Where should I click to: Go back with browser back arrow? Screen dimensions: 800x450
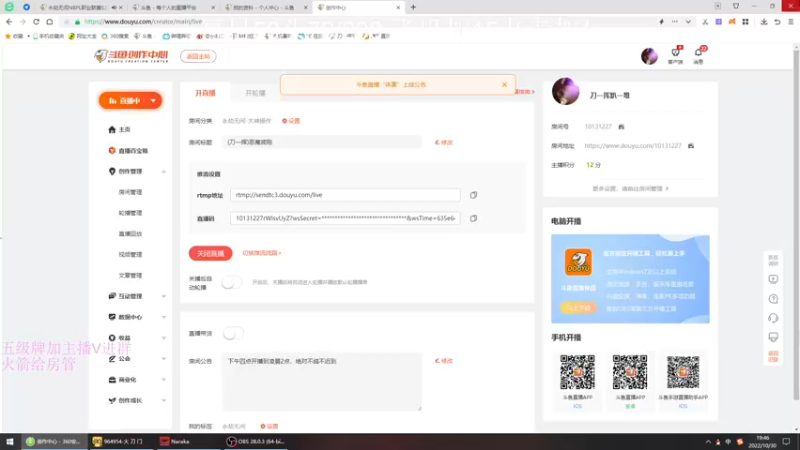[x=9, y=22]
